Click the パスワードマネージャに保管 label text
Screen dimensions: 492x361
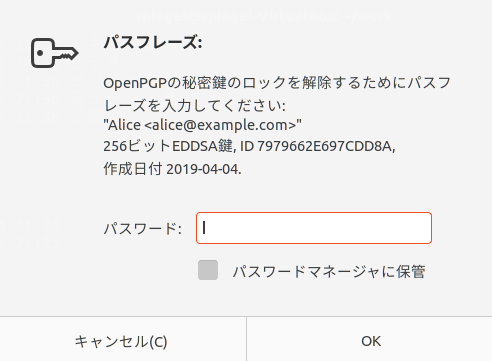pyautogui.click(x=329, y=271)
